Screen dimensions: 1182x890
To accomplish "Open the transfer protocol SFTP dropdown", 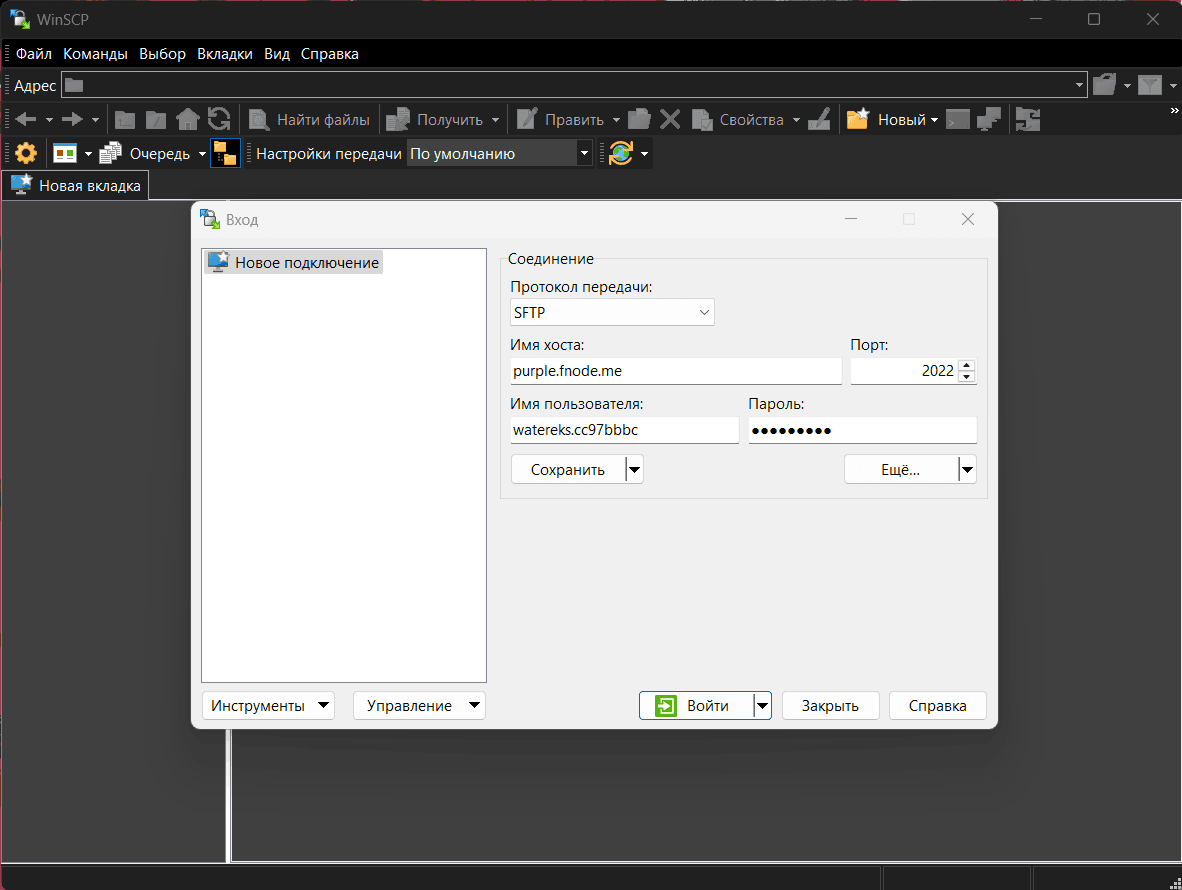I will point(612,313).
